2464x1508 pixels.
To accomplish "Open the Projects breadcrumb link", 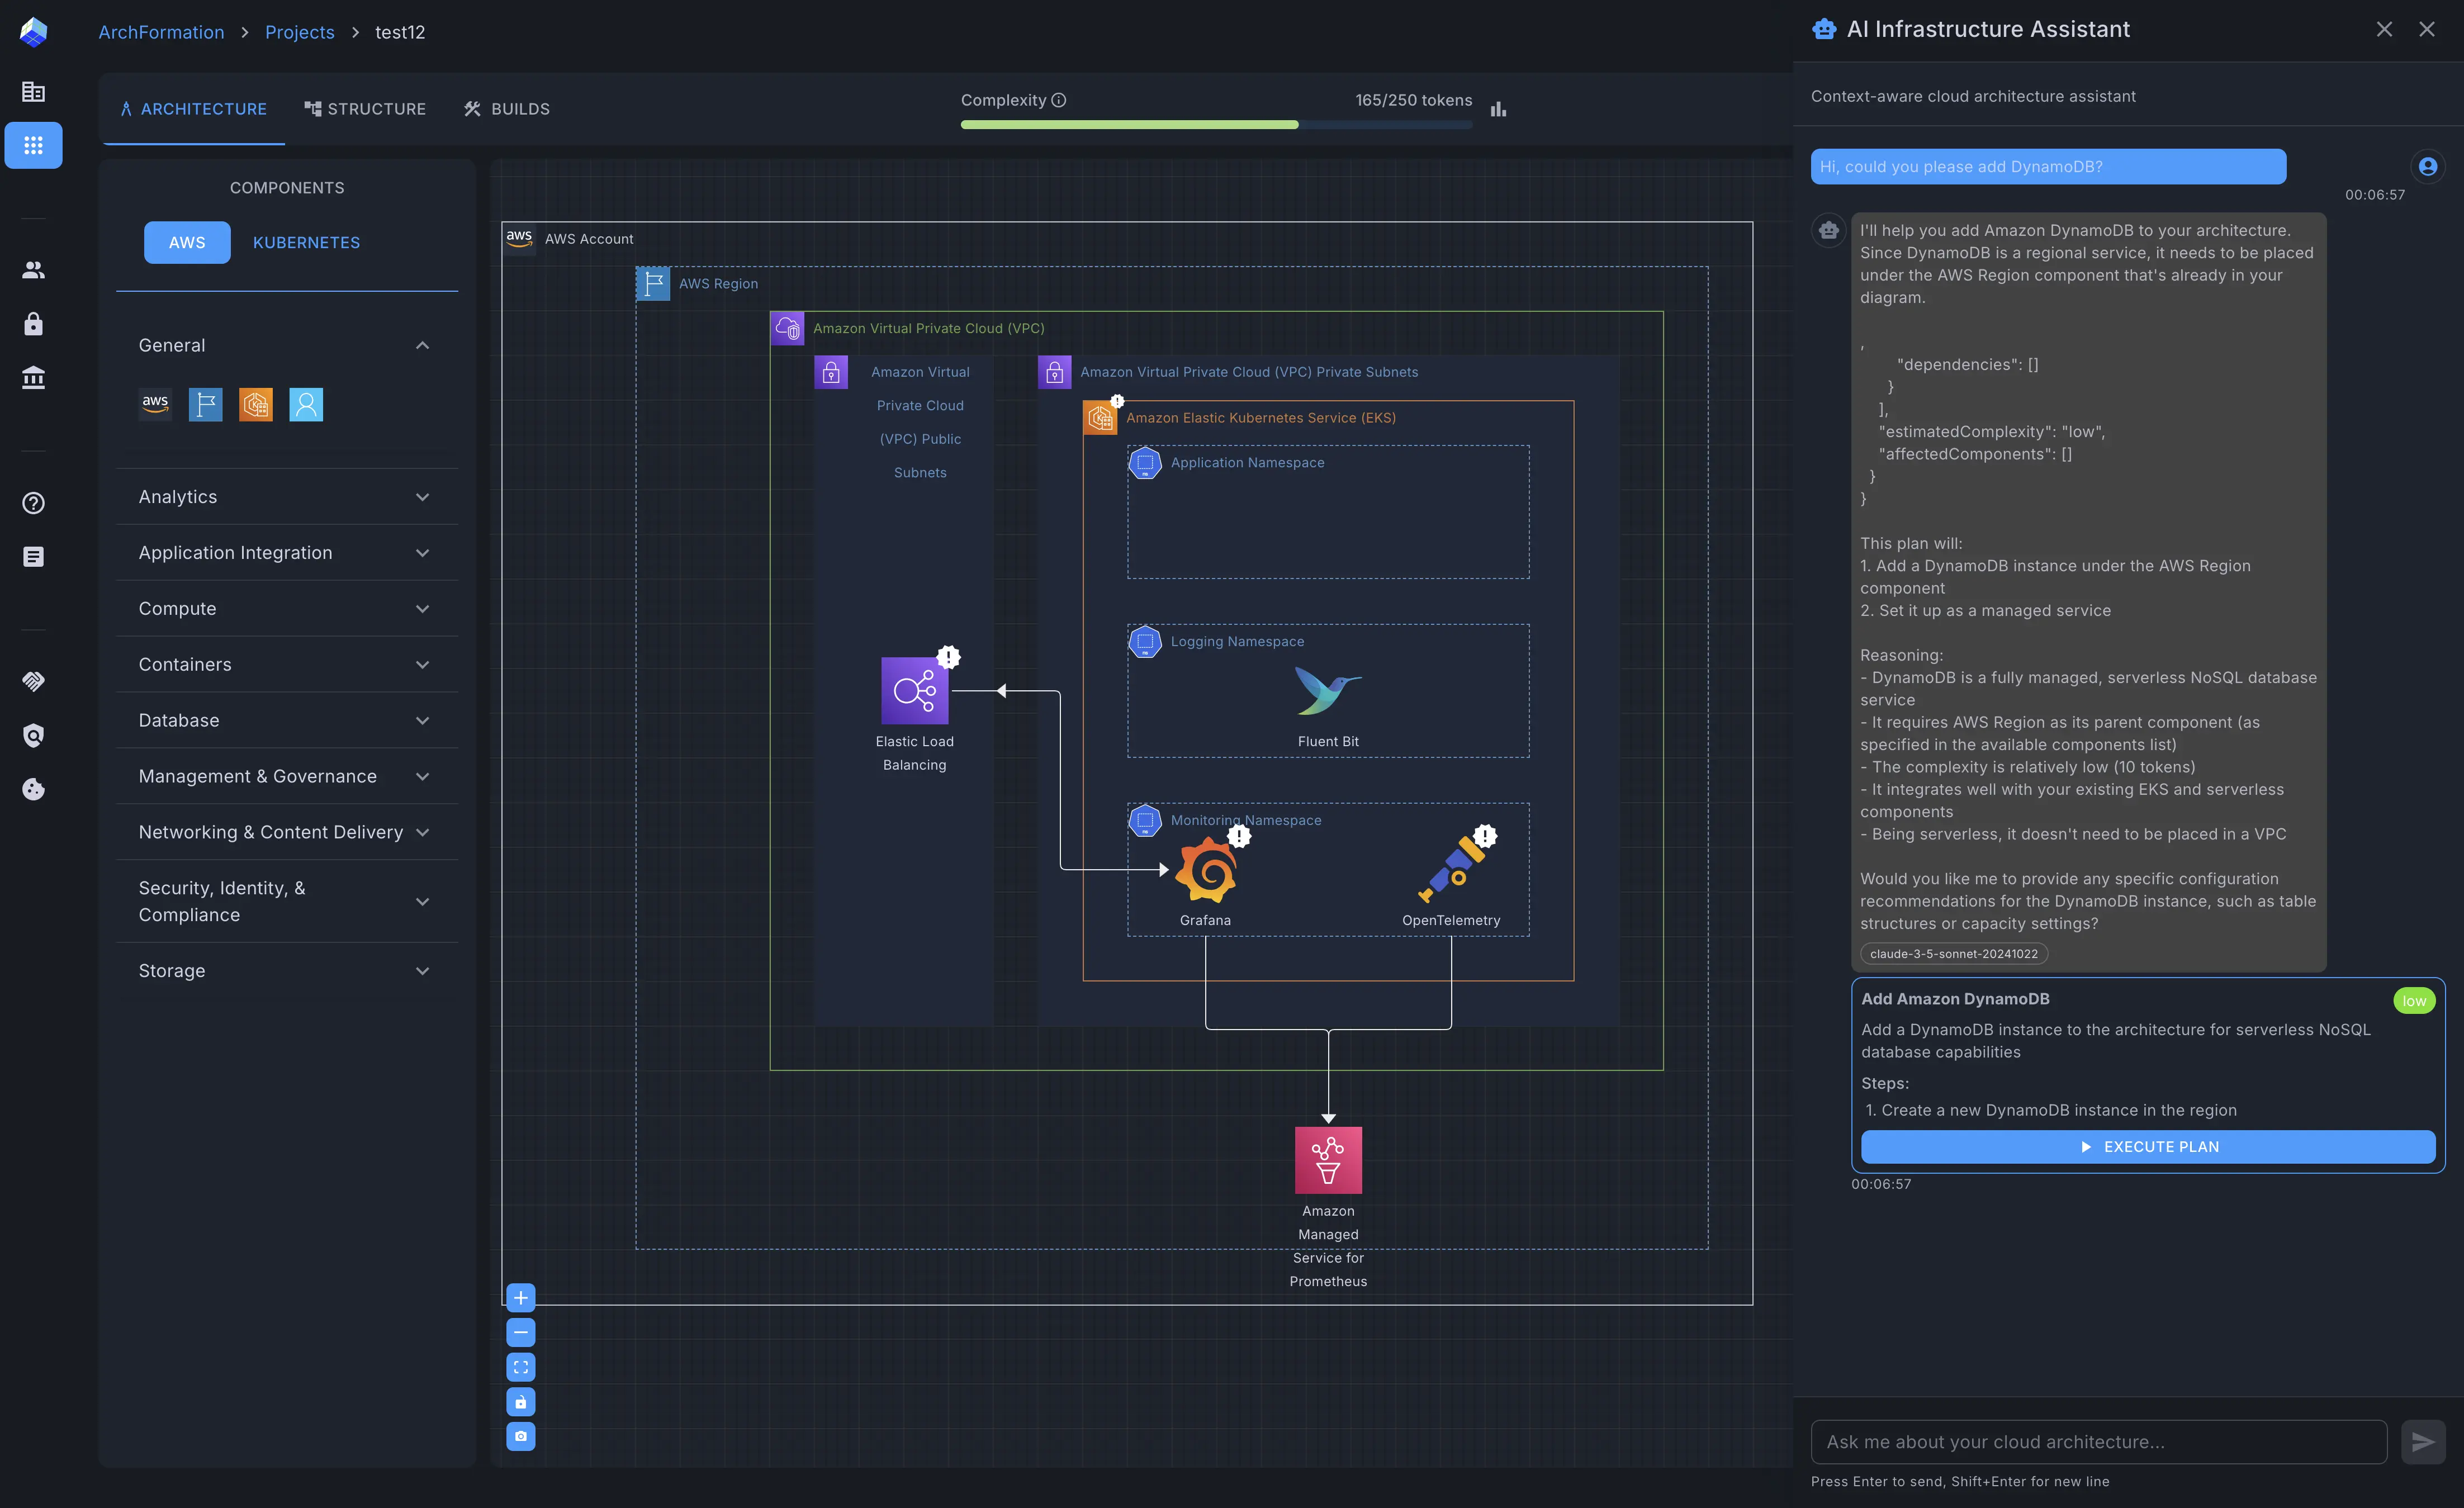I will click(299, 32).
